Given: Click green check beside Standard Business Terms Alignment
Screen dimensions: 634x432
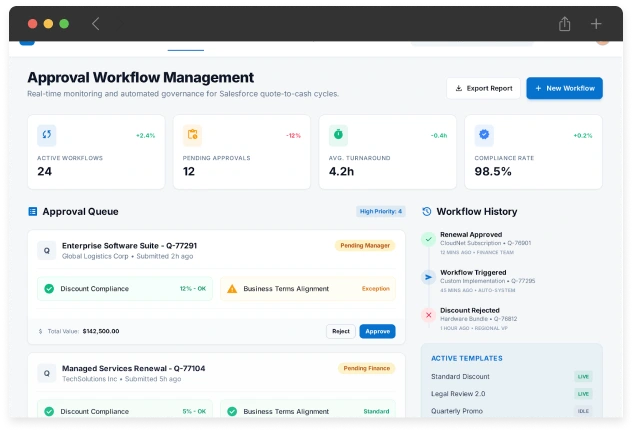Looking at the screenshot, I should 232,411.
